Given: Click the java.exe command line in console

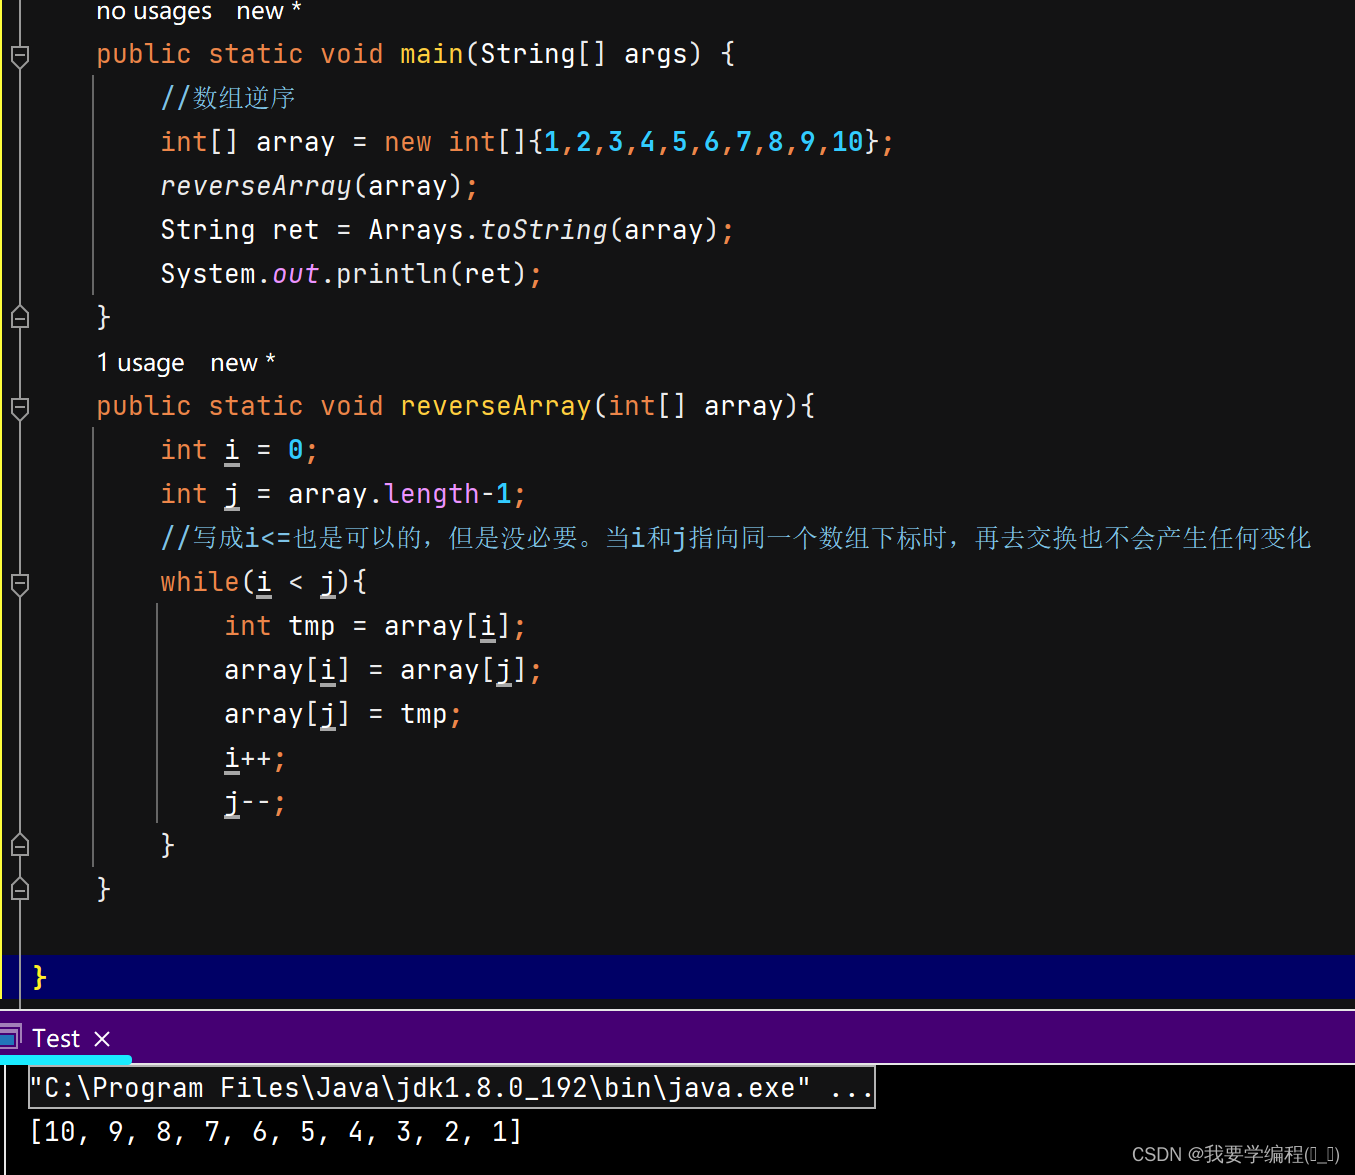Looking at the screenshot, I should pos(452,1087).
